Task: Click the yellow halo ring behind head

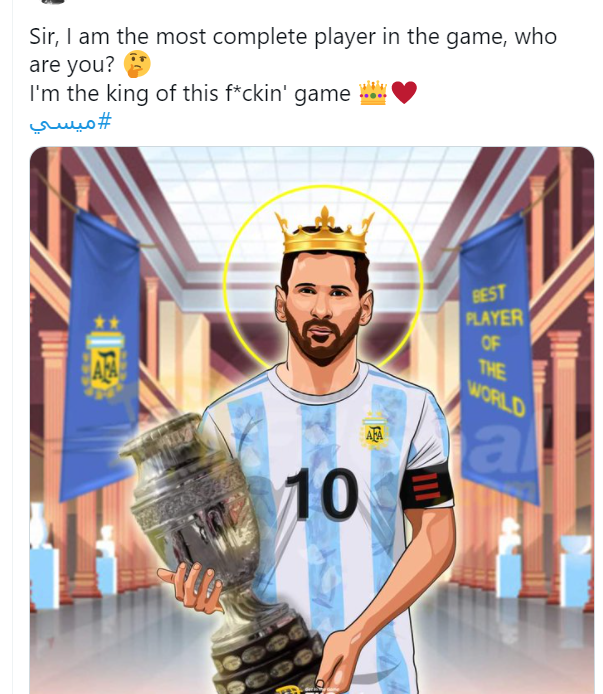Action: 323,279
